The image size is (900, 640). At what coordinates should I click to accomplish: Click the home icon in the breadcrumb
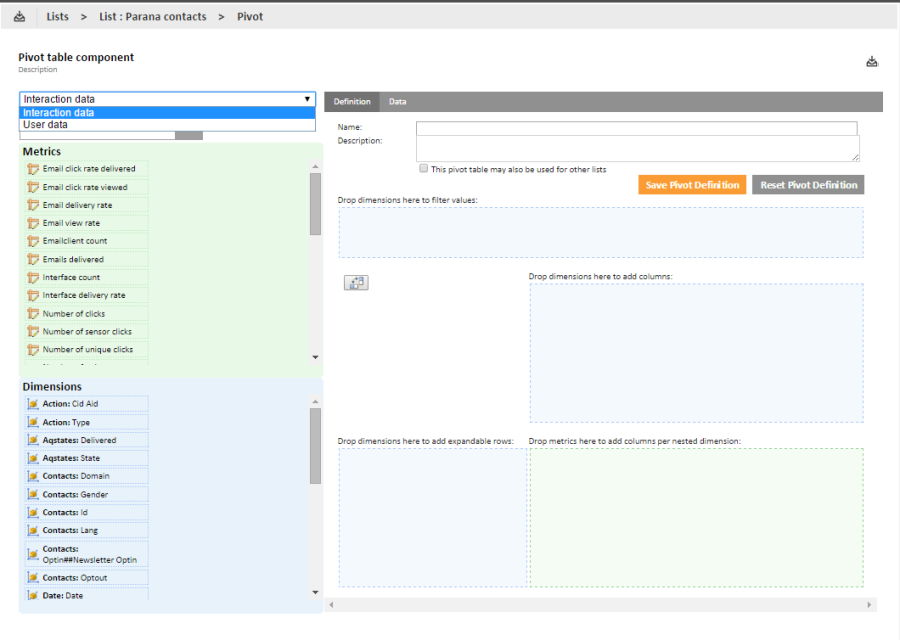(19, 16)
